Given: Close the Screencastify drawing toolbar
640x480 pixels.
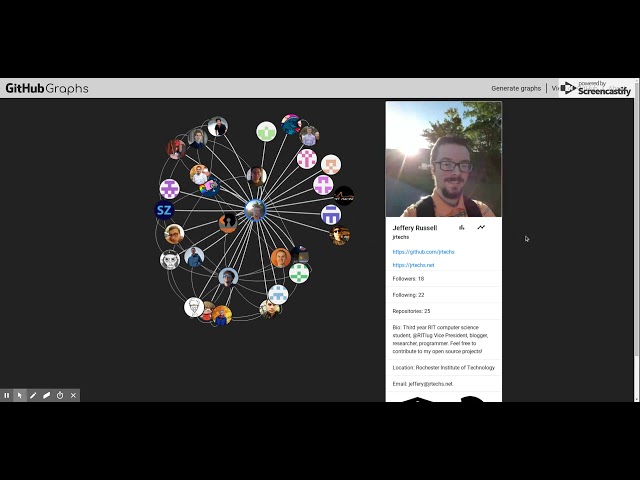Looking at the screenshot, I should pyautogui.click(x=73, y=395).
